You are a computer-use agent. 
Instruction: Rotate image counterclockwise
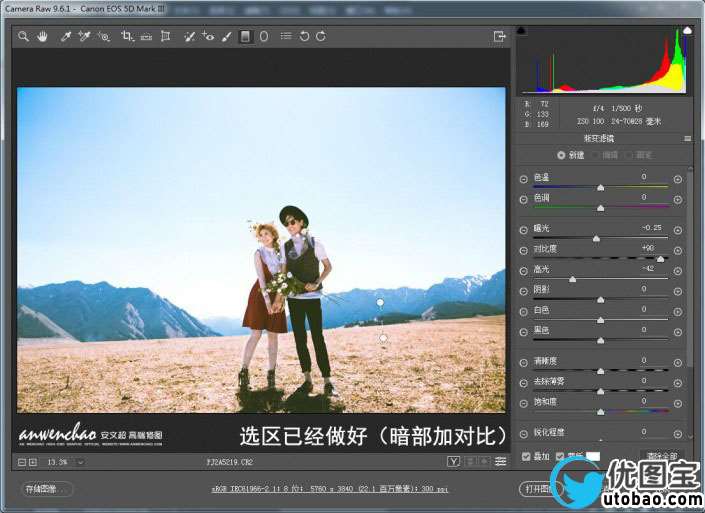coord(304,37)
